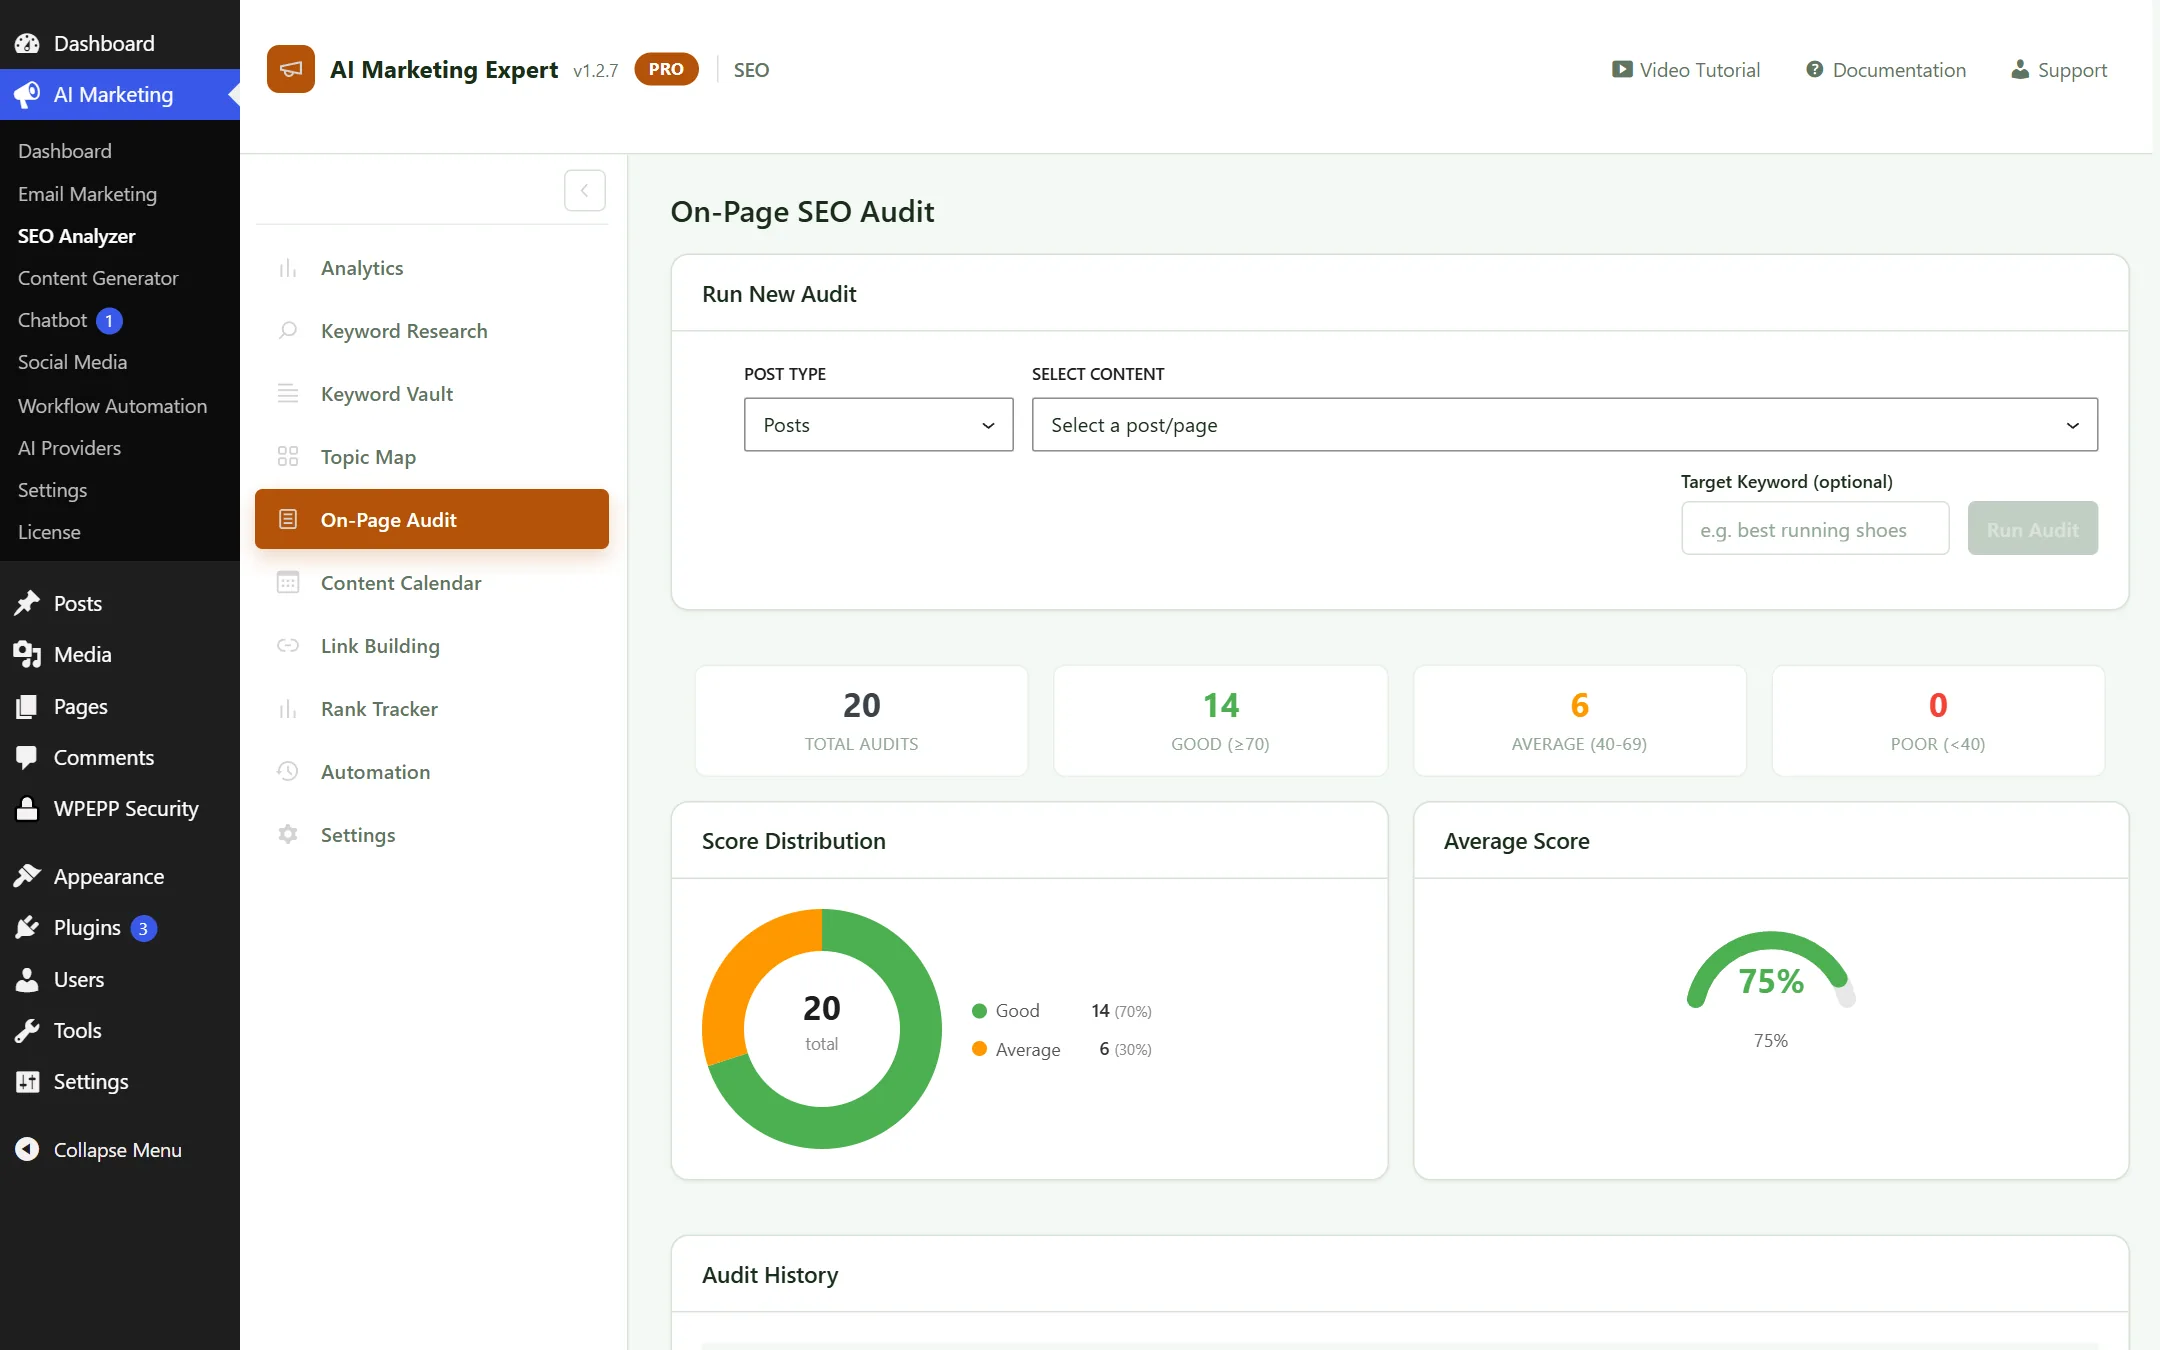Click the Analytics bar chart icon

288,268
